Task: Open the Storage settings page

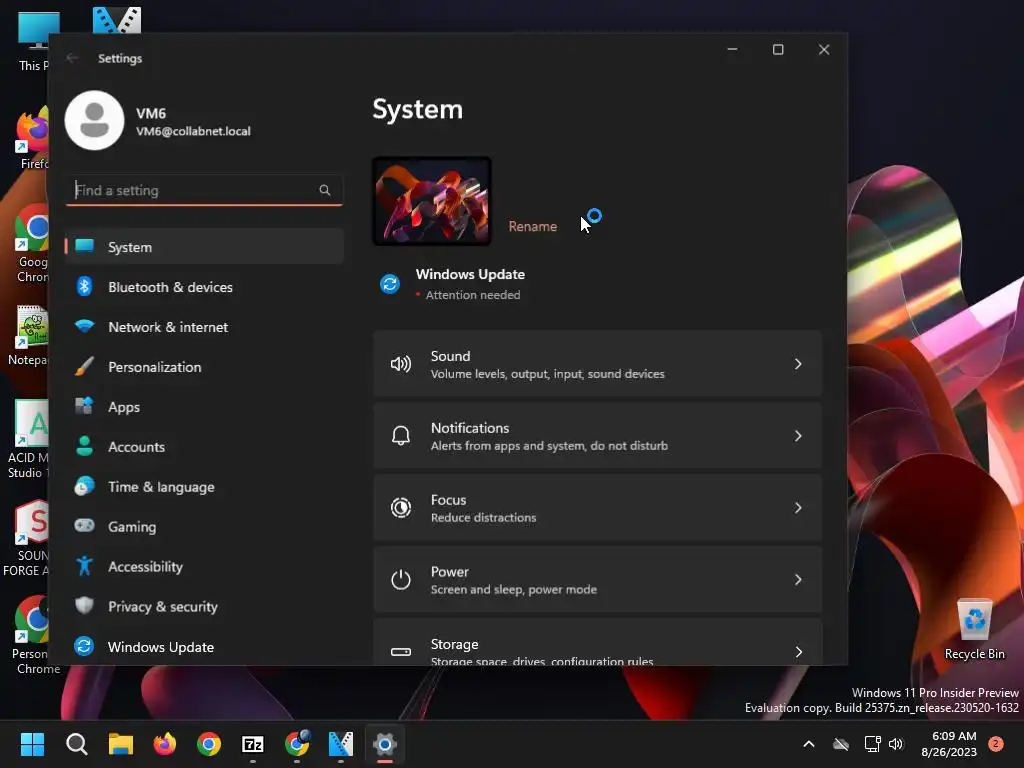Action: [598, 643]
